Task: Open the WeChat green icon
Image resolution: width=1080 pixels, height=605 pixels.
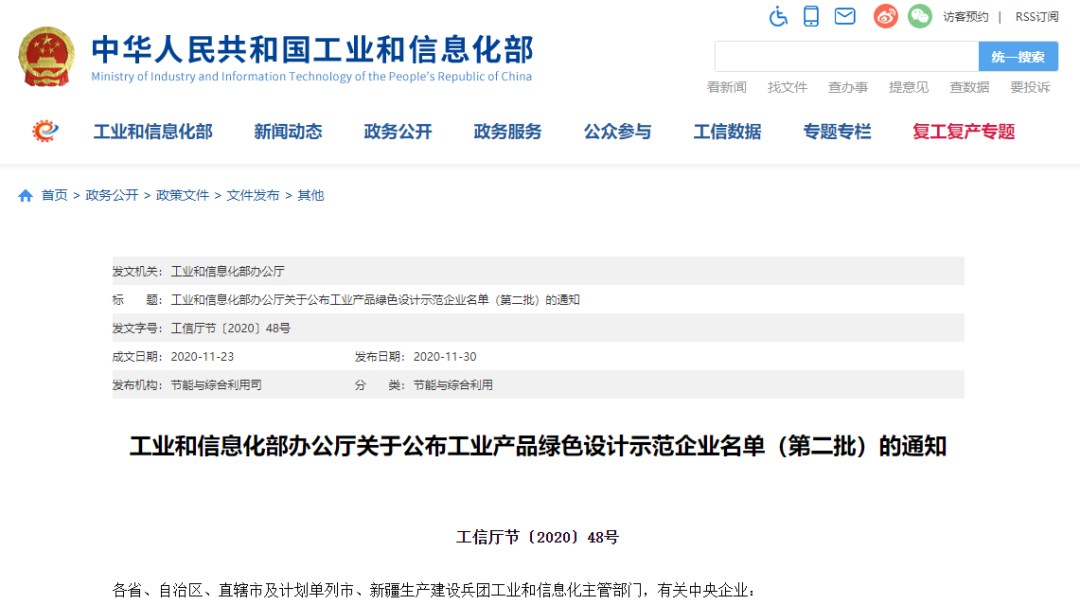Action: coord(919,16)
